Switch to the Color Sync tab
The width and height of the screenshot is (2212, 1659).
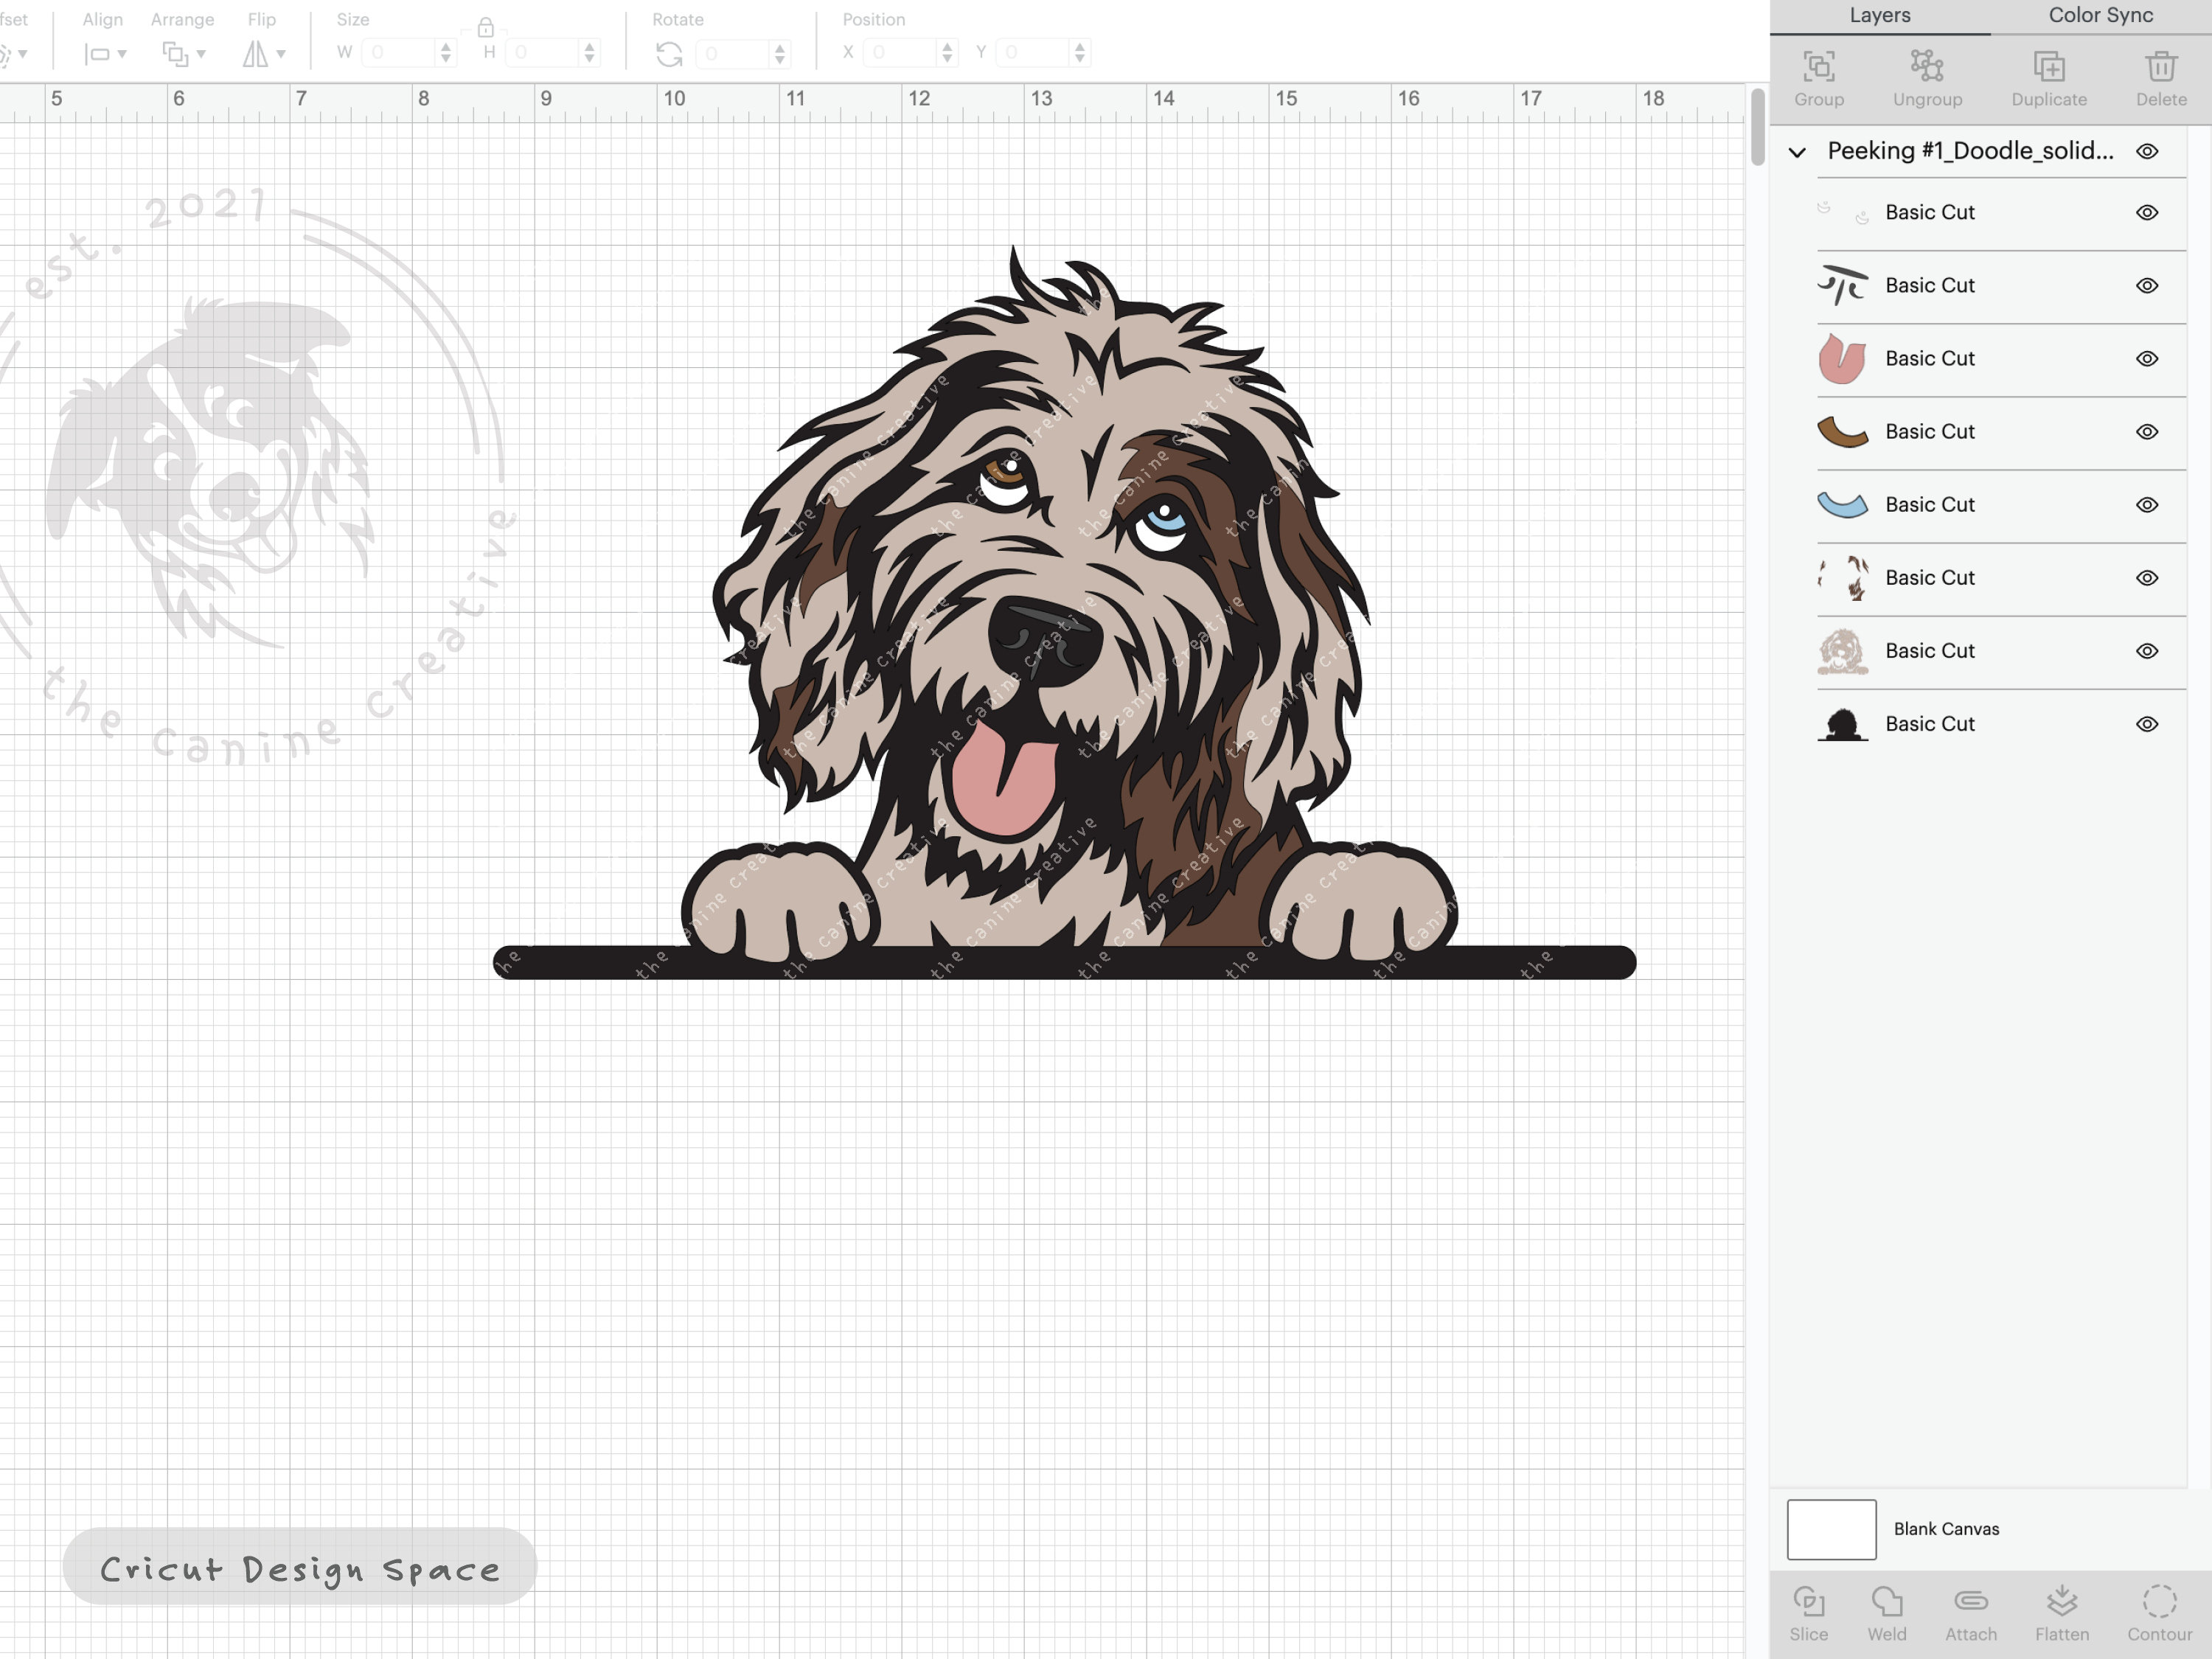click(2099, 15)
